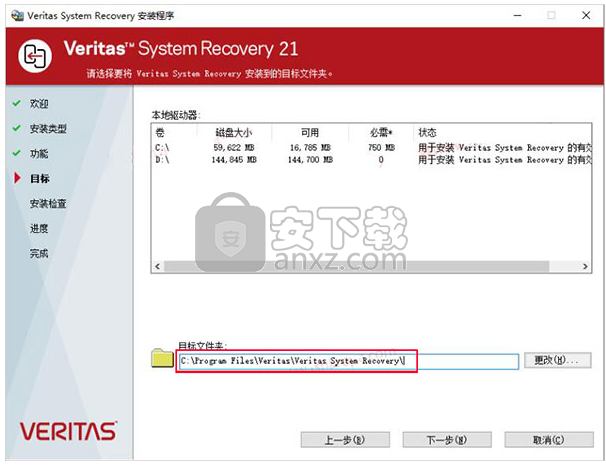Click the 更改(H)... button

pos(557,360)
